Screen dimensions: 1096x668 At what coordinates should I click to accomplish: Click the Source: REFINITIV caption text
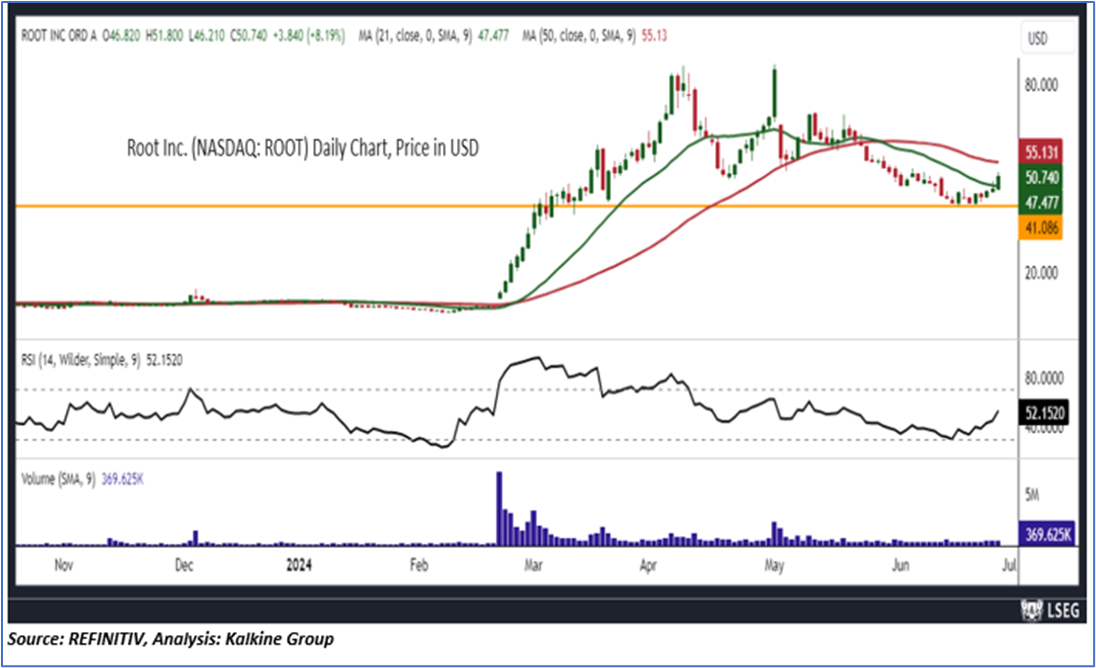tap(171, 639)
